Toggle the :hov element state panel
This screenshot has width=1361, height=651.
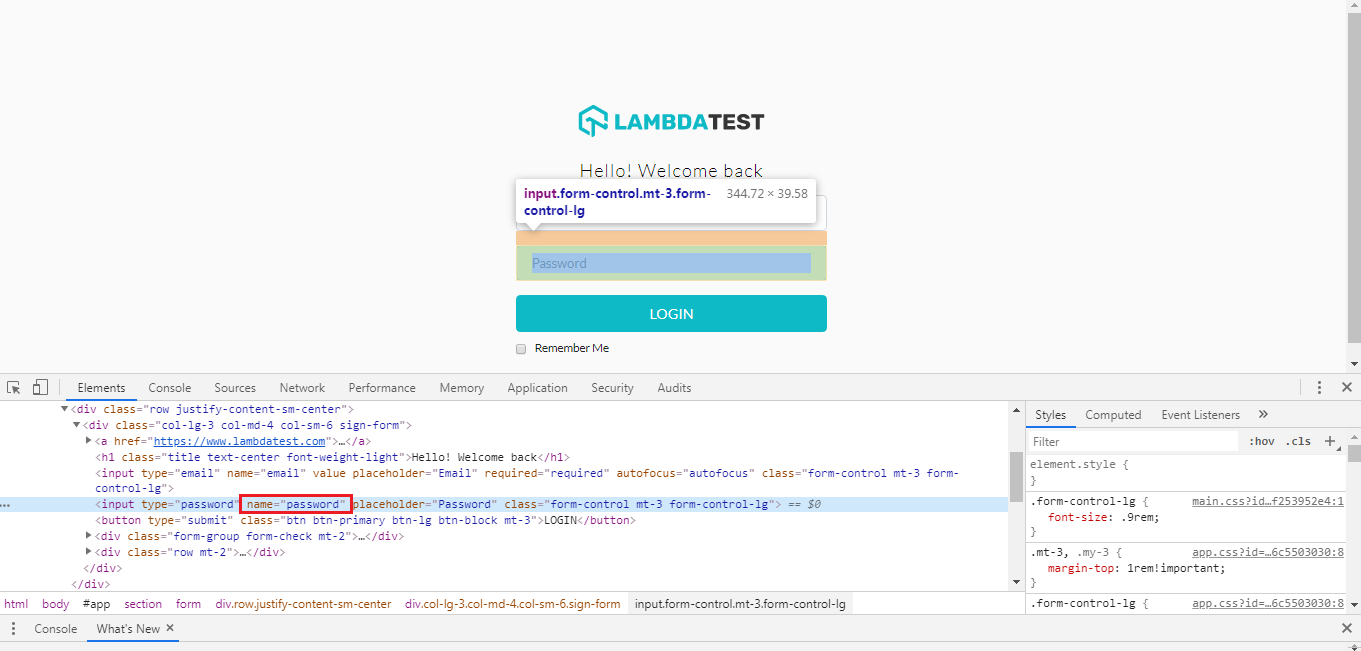[1261, 441]
